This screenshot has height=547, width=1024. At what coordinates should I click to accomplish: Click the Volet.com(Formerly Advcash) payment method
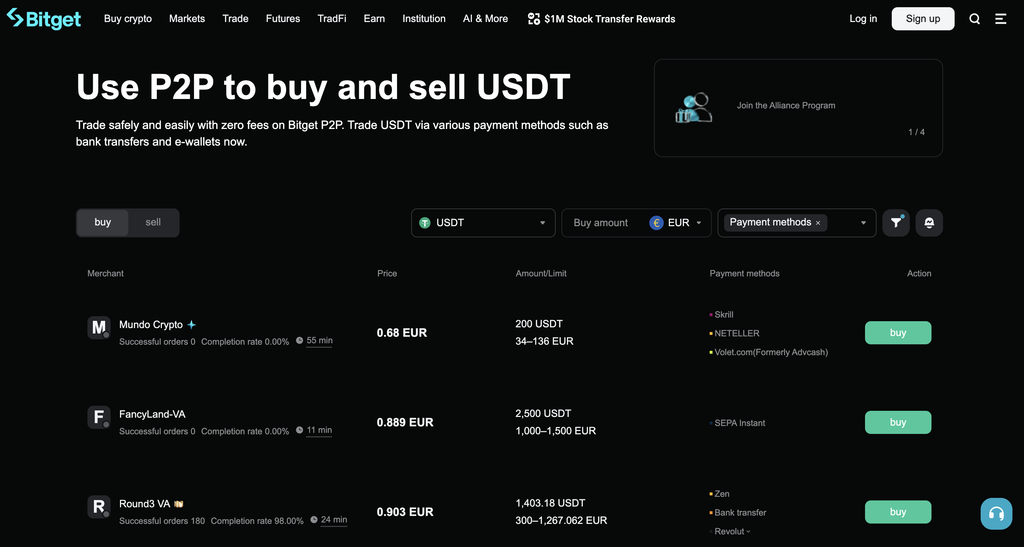pyautogui.click(x=771, y=352)
